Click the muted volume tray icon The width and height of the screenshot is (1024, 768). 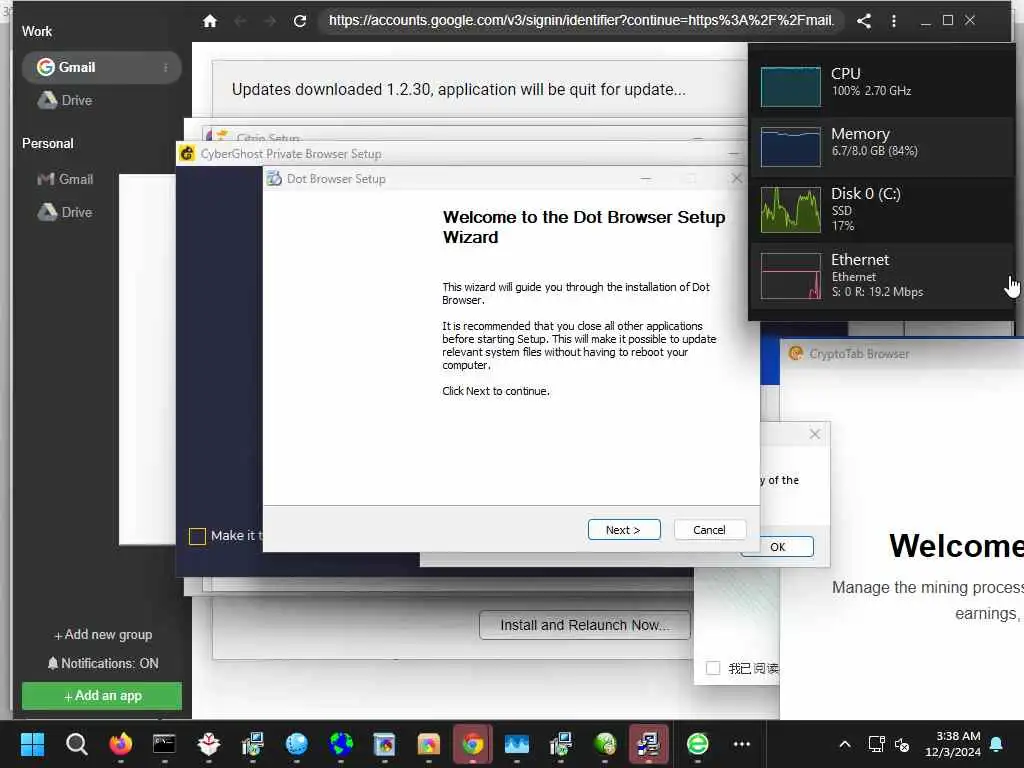point(902,744)
